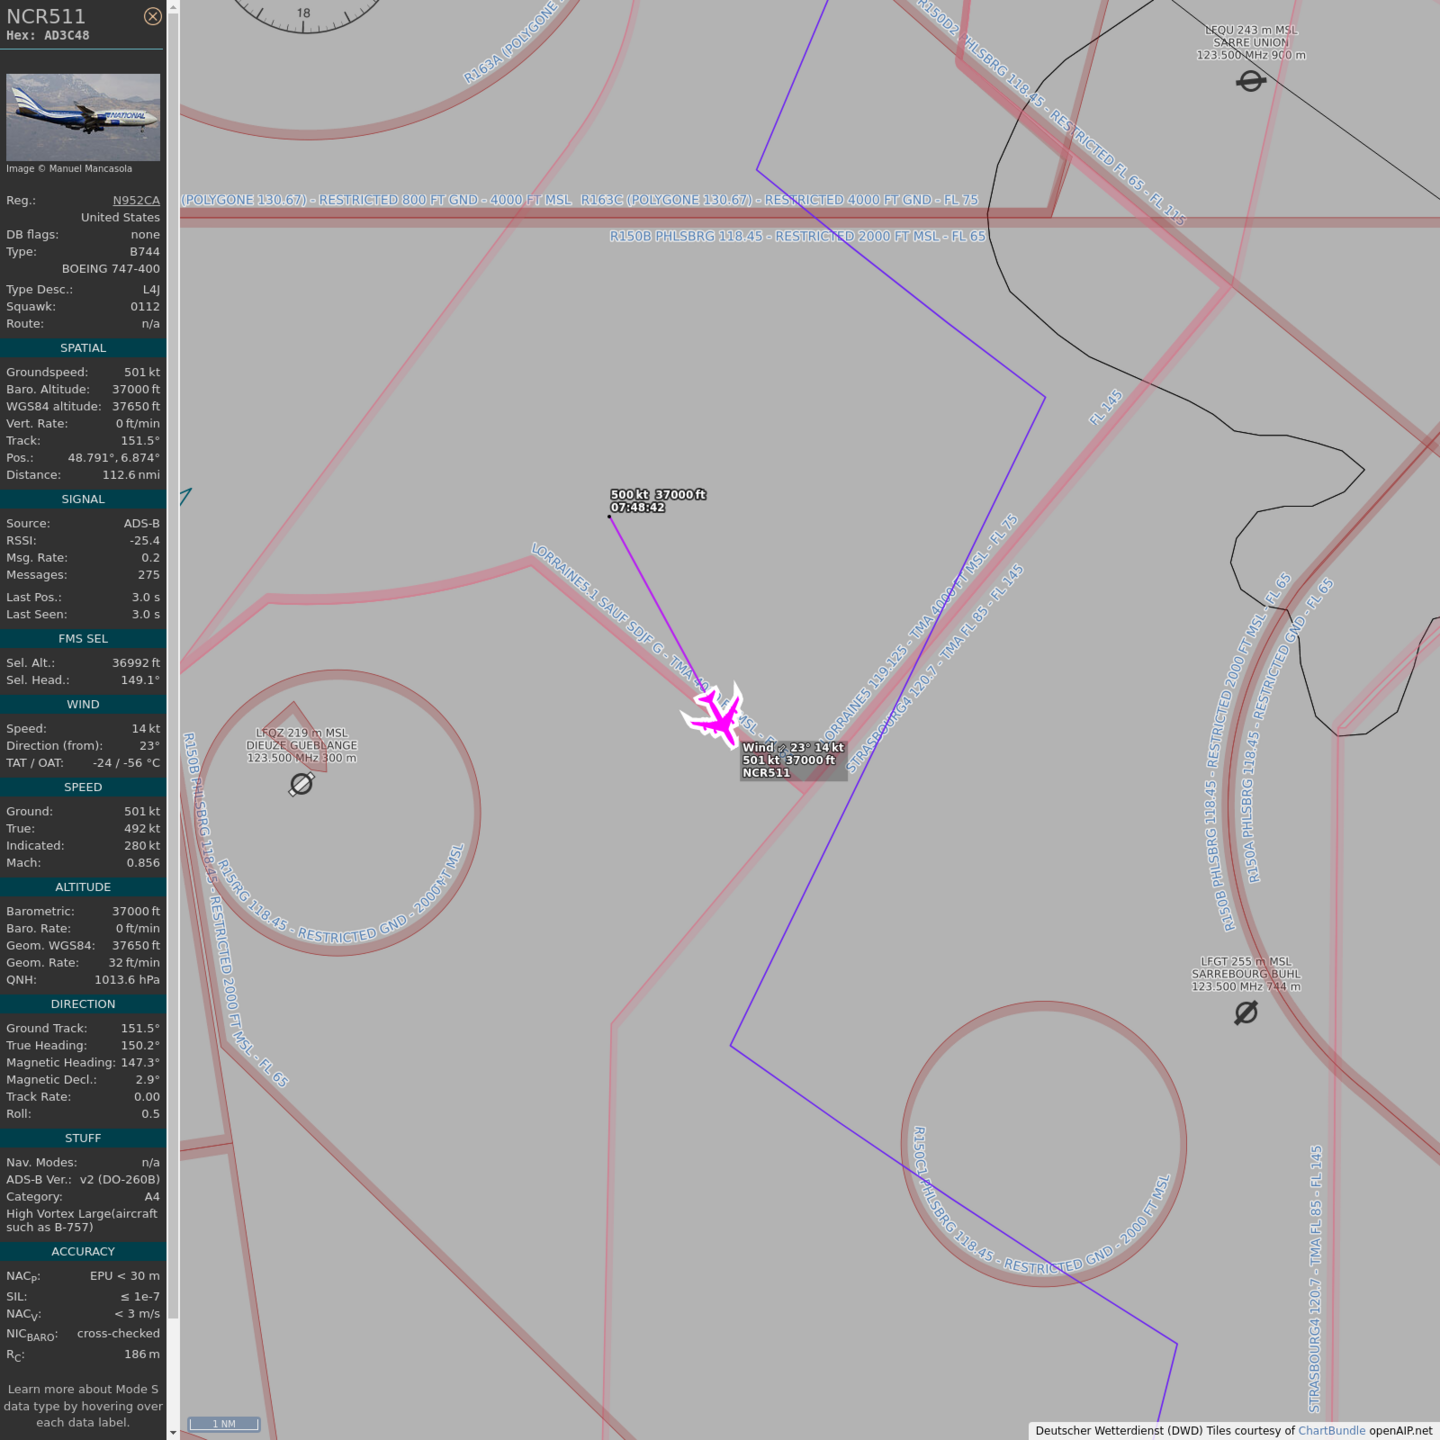Click the SIGNAL section header
Viewport: 1440px width, 1440px height.
[x=83, y=499]
